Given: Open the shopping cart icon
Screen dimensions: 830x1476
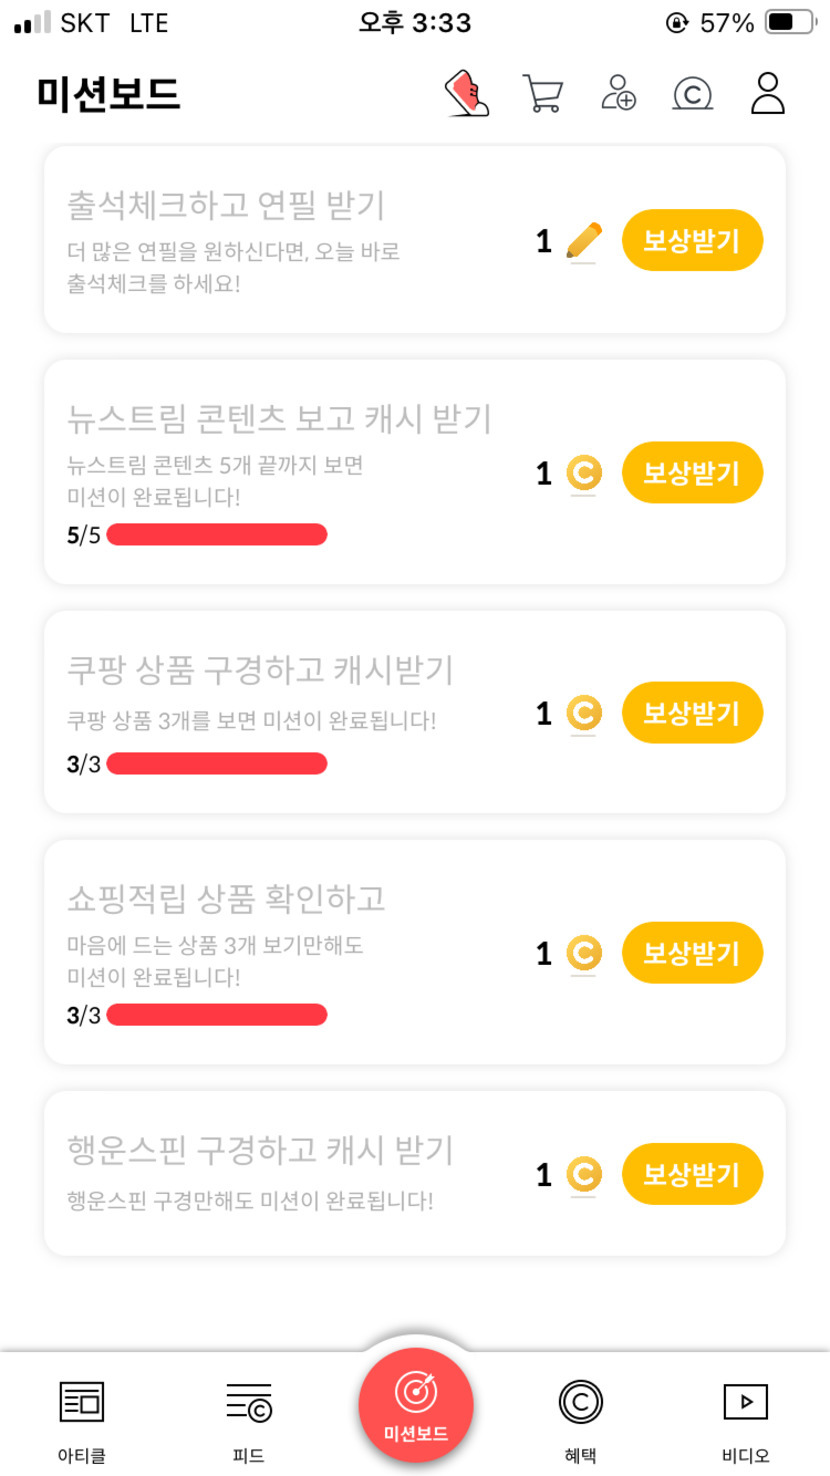Looking at the screenshot, I should [542, 94].
